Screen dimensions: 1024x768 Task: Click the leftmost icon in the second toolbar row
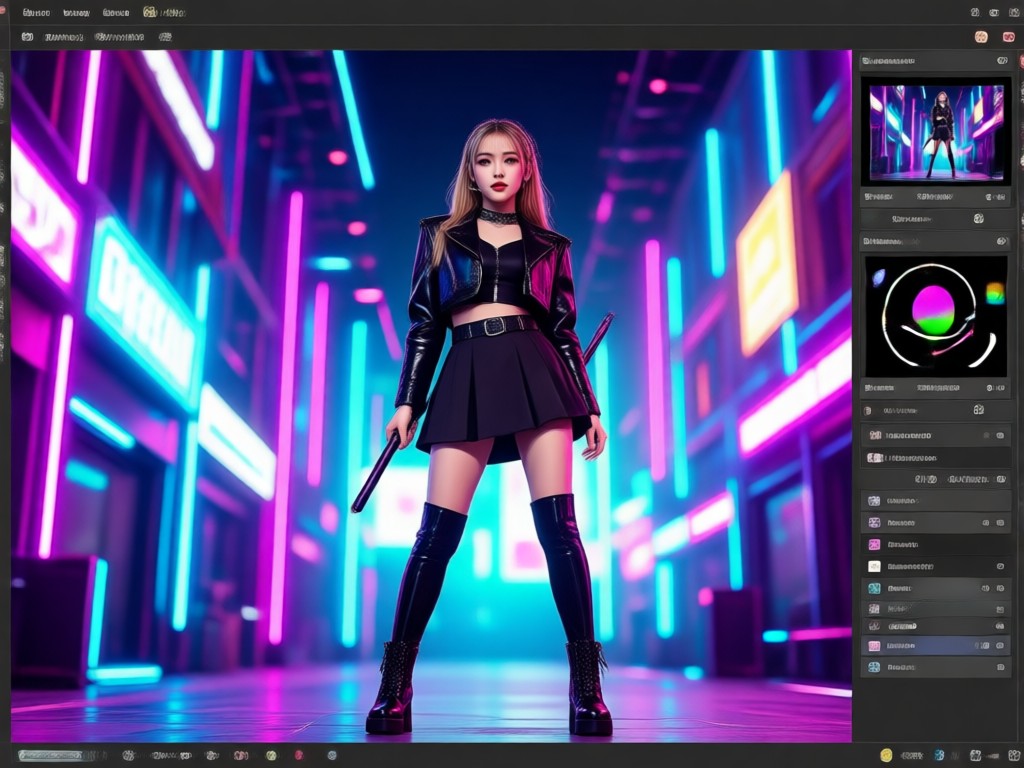27,37
